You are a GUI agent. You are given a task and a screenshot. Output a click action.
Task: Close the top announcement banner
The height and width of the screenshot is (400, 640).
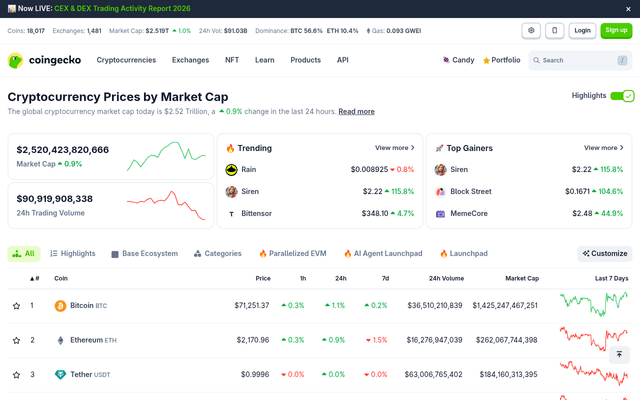[x=628, y=9]
